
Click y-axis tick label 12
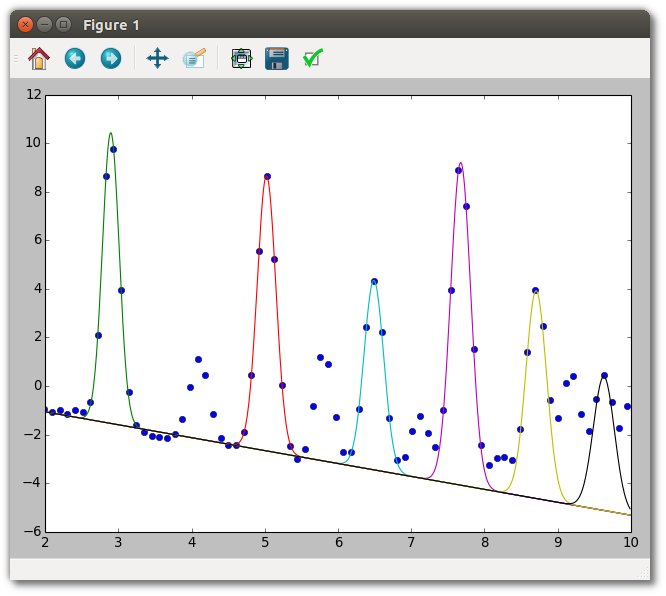pos(34,94)
